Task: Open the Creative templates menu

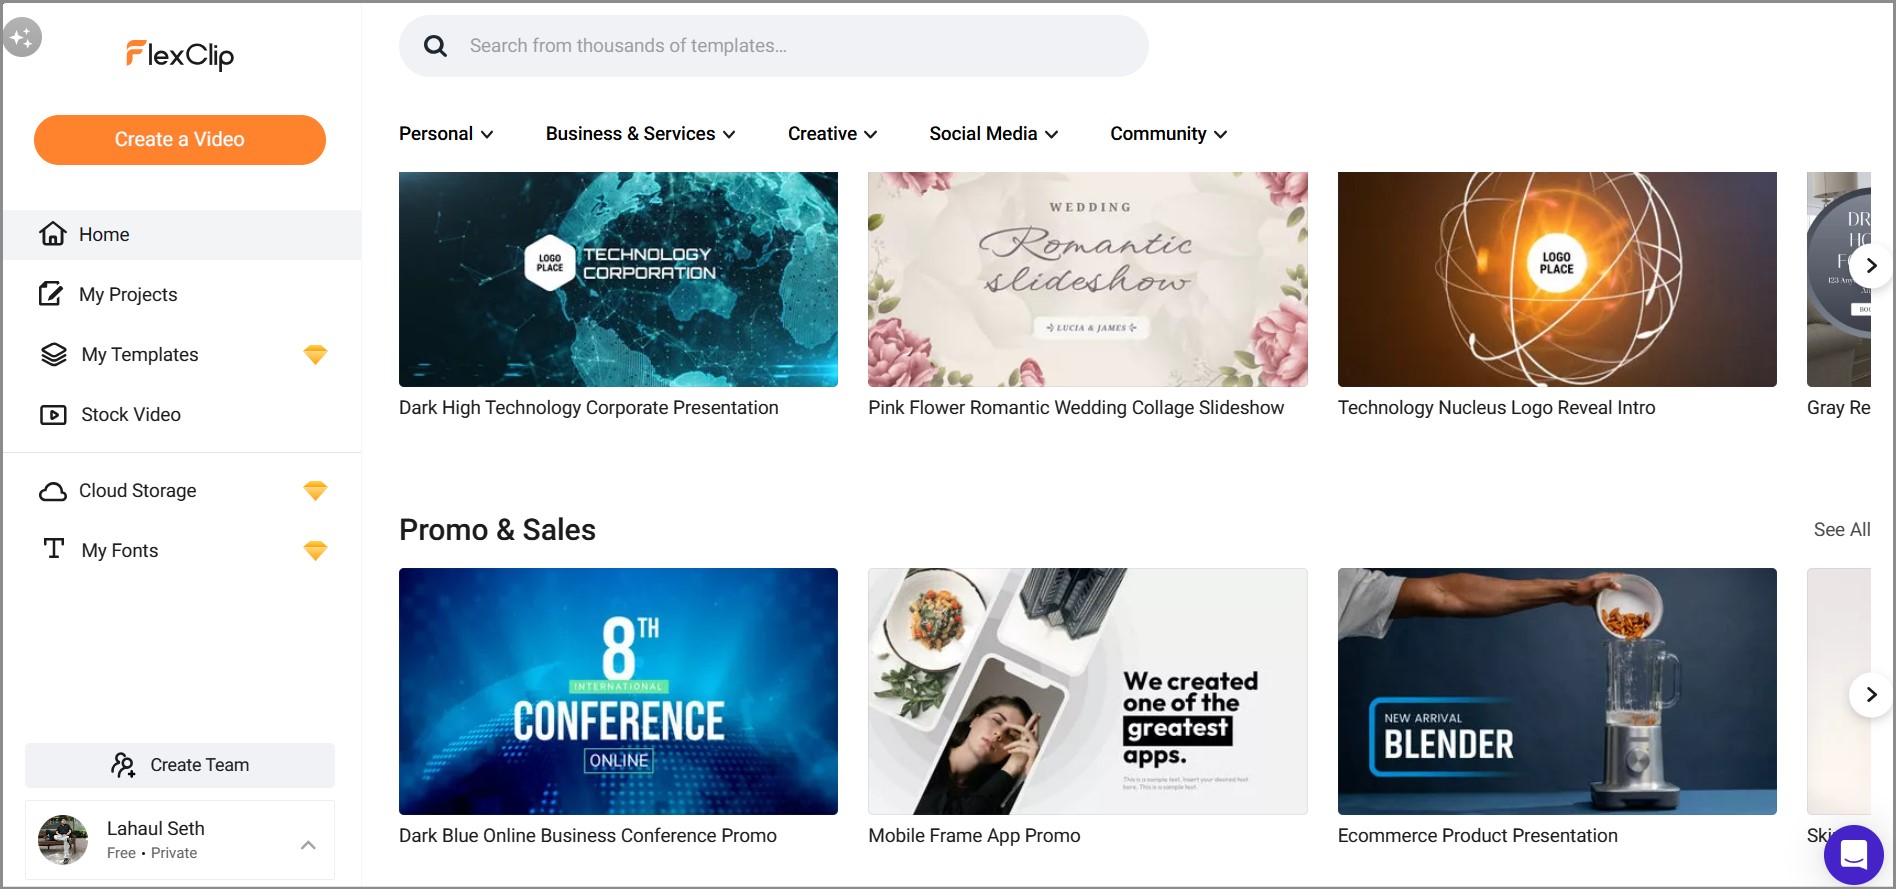Action: pyautogui.click(x=832, y=134)
